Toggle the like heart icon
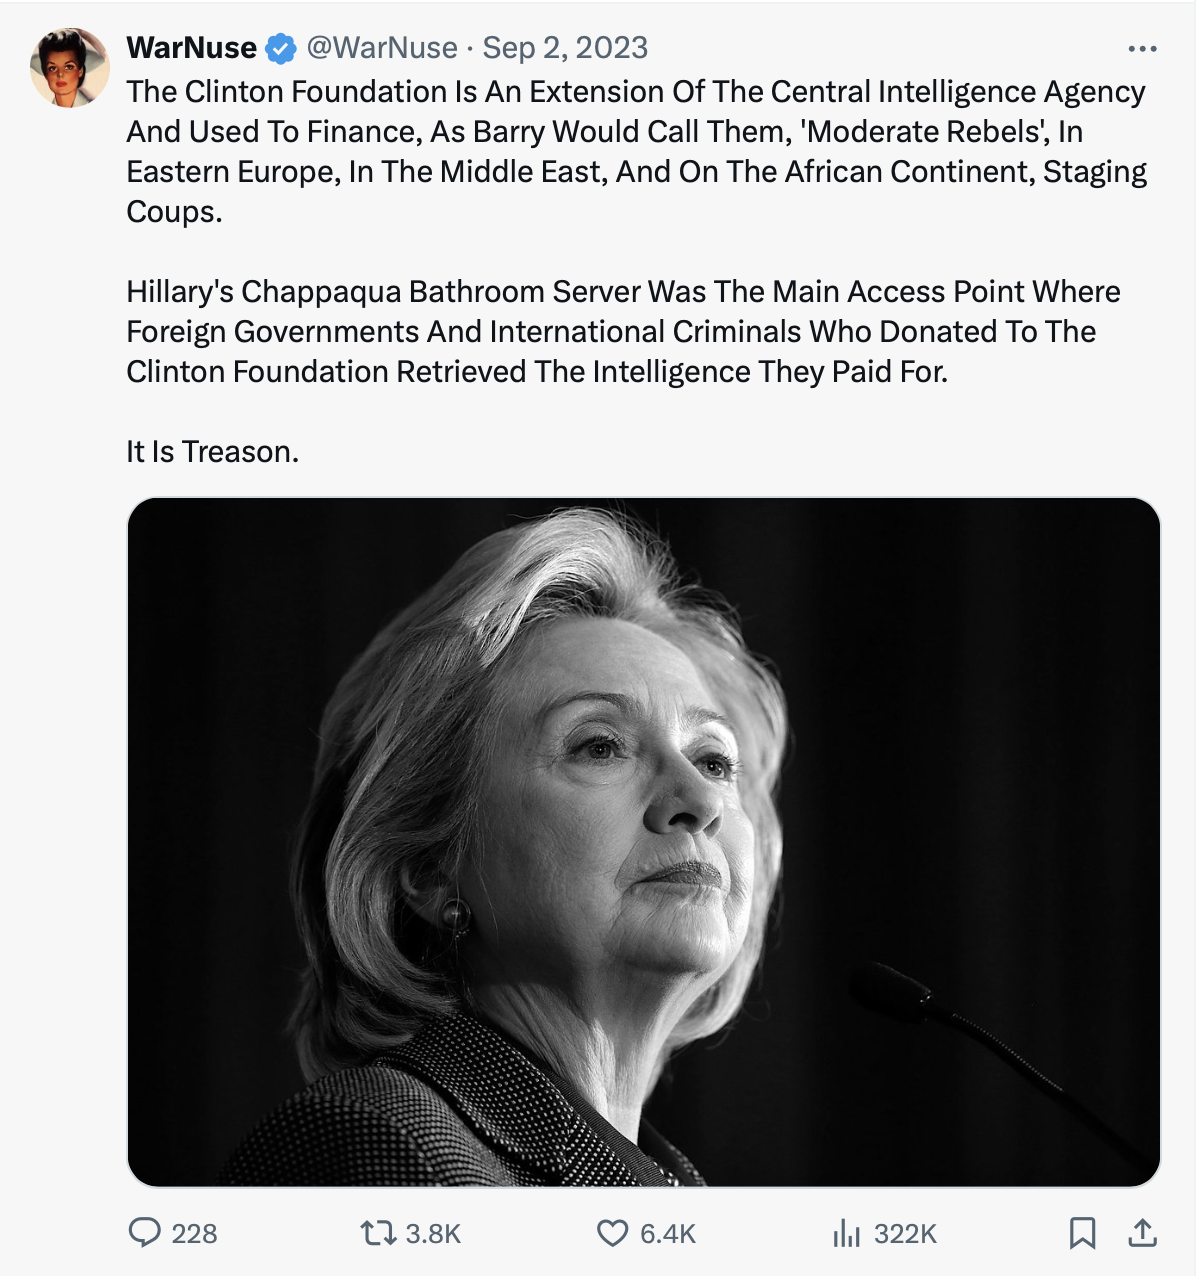 coord(612,1233)
